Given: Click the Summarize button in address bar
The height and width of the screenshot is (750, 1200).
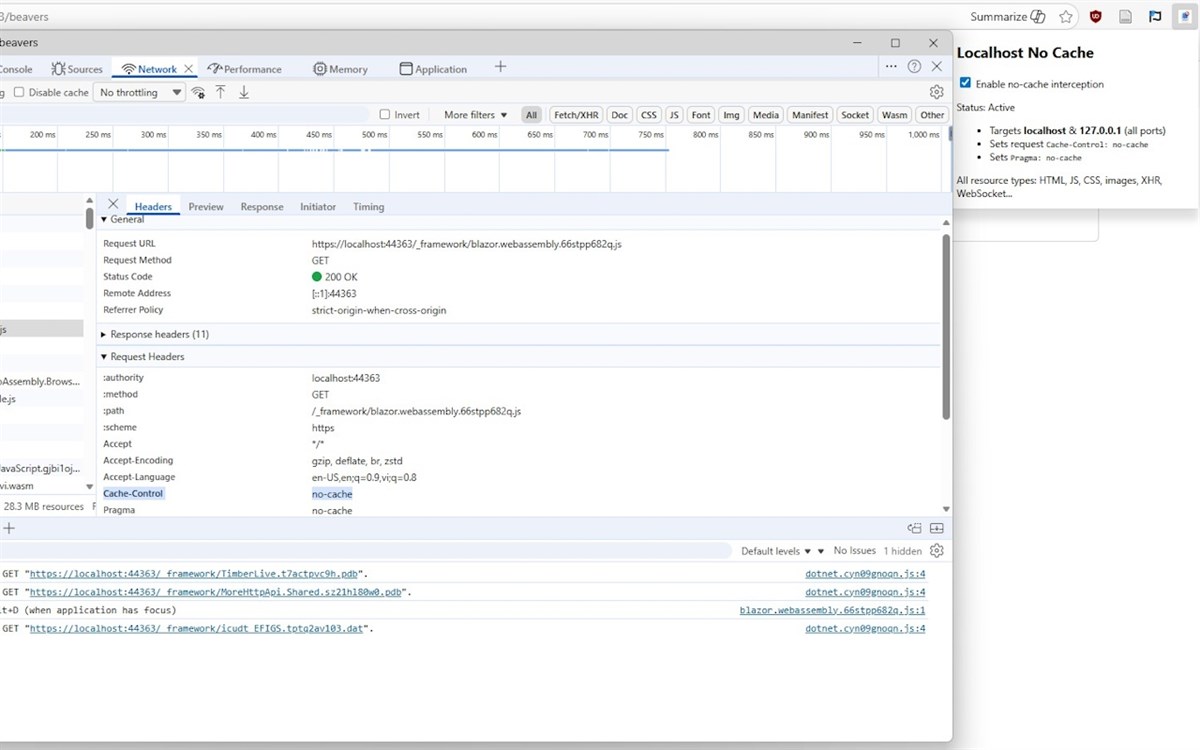Looking at the screenshot, I should pos(1008,16).
